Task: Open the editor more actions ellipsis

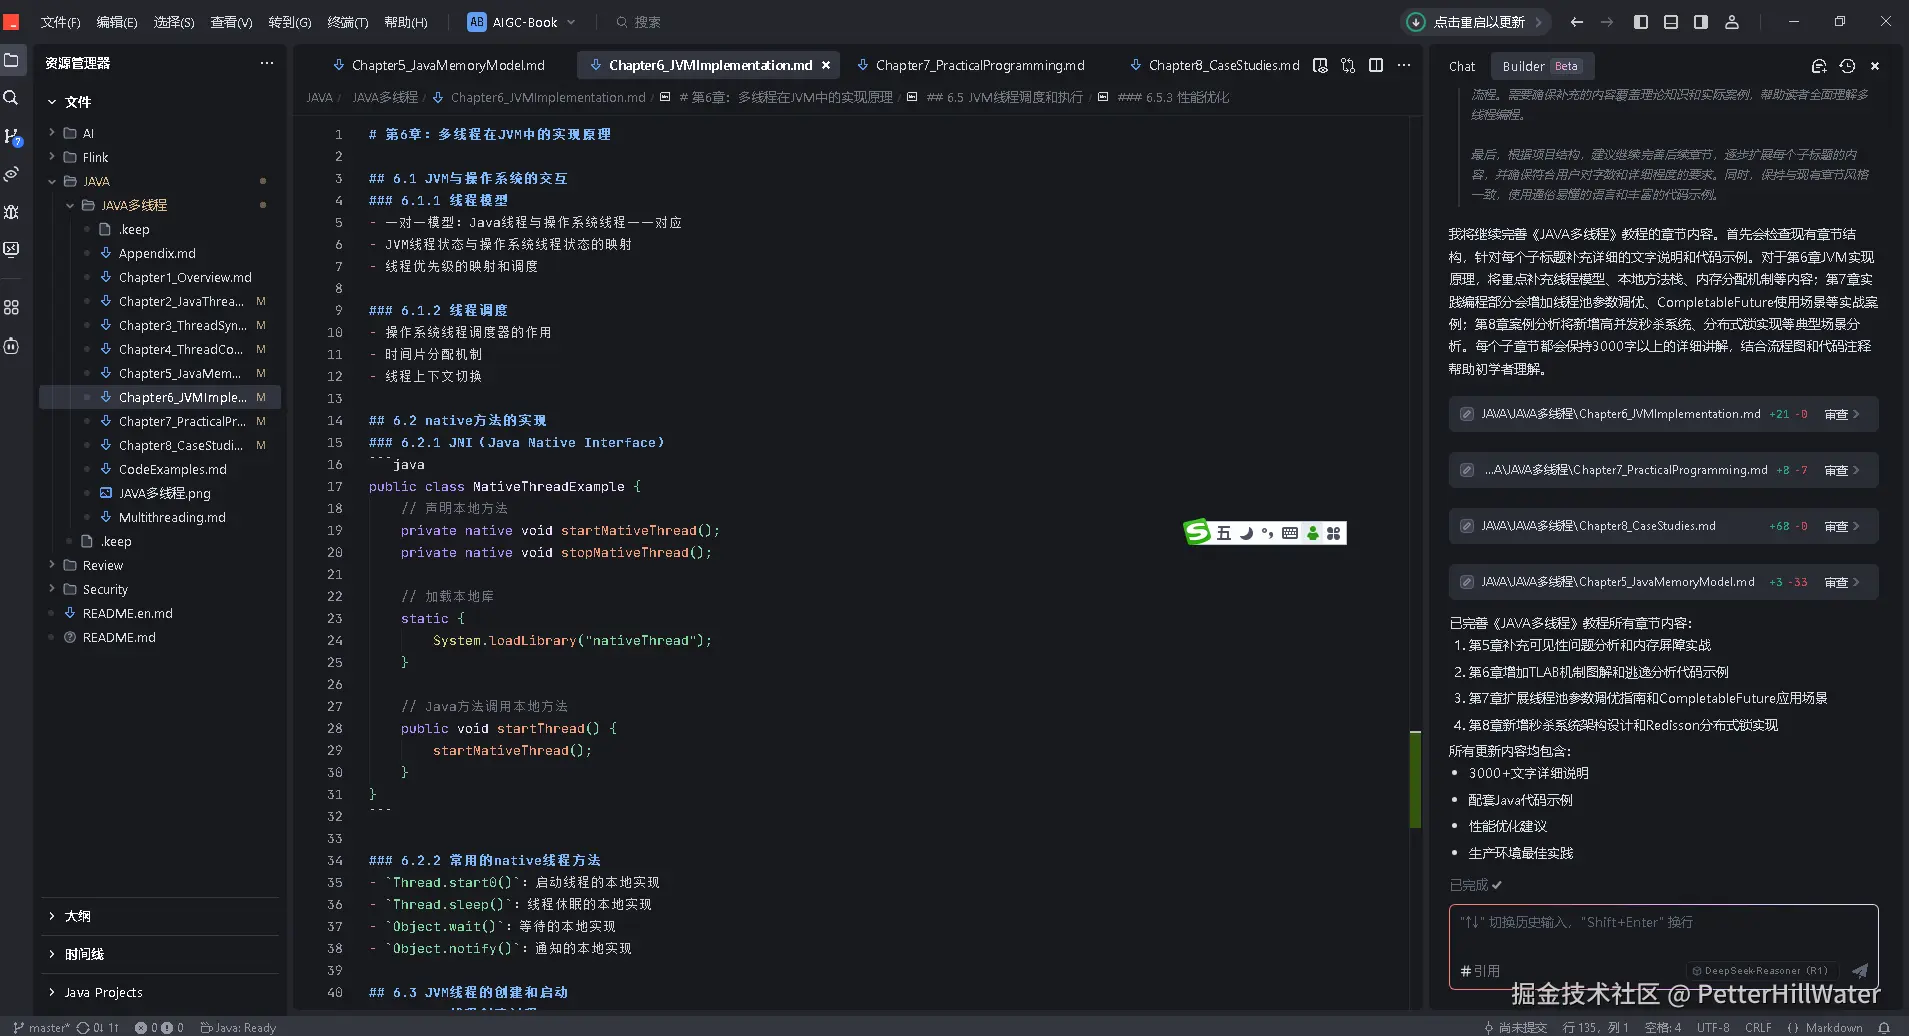Action: point(1404,65)
